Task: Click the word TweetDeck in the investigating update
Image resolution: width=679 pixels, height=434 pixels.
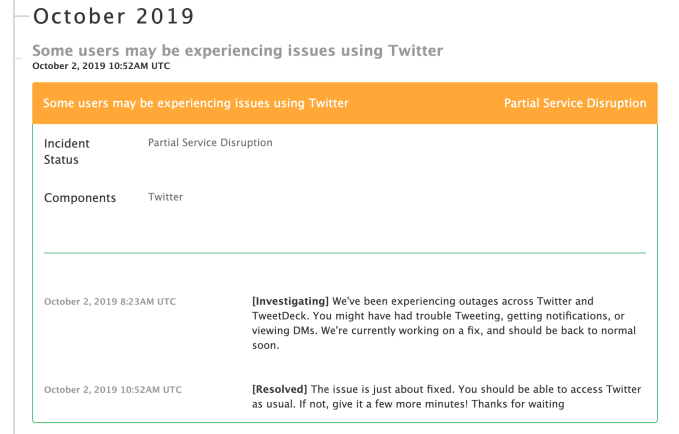Action: pyautogui.click(x=283, y=316)
